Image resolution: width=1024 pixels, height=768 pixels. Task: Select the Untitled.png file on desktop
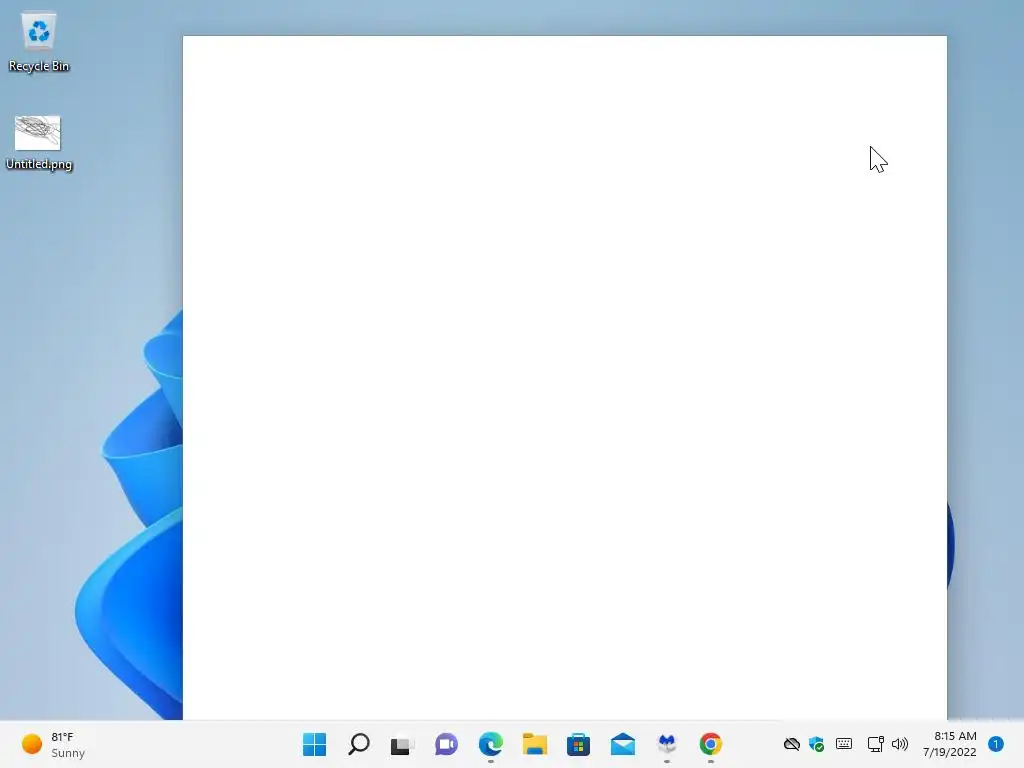click(x=39, y=143)
